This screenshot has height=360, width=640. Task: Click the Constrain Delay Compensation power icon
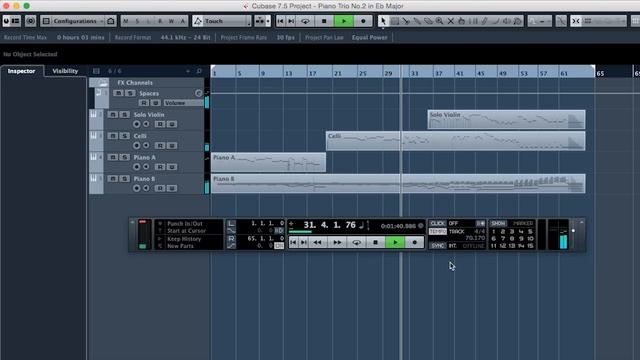pyautogui.click(x=30, y=21)
